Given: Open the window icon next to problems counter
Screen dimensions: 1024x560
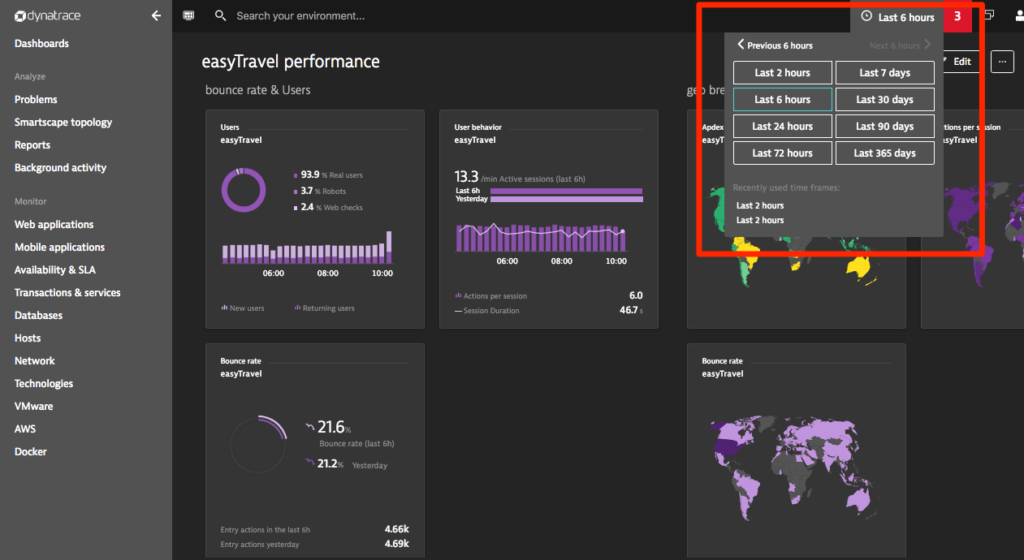Looking at the screenshot, I should (989, 16).
